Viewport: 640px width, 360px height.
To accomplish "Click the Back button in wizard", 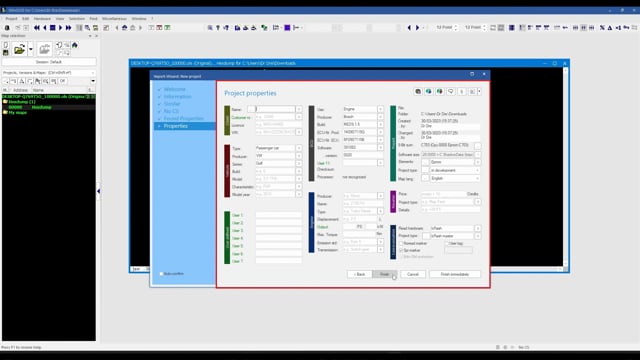I will click(x=360, y=274).
